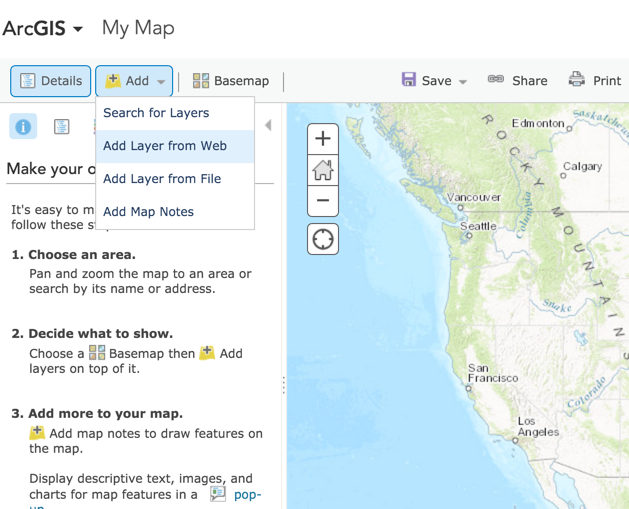
Task: Click the panel resize divider handle
Action: [284, 385]
